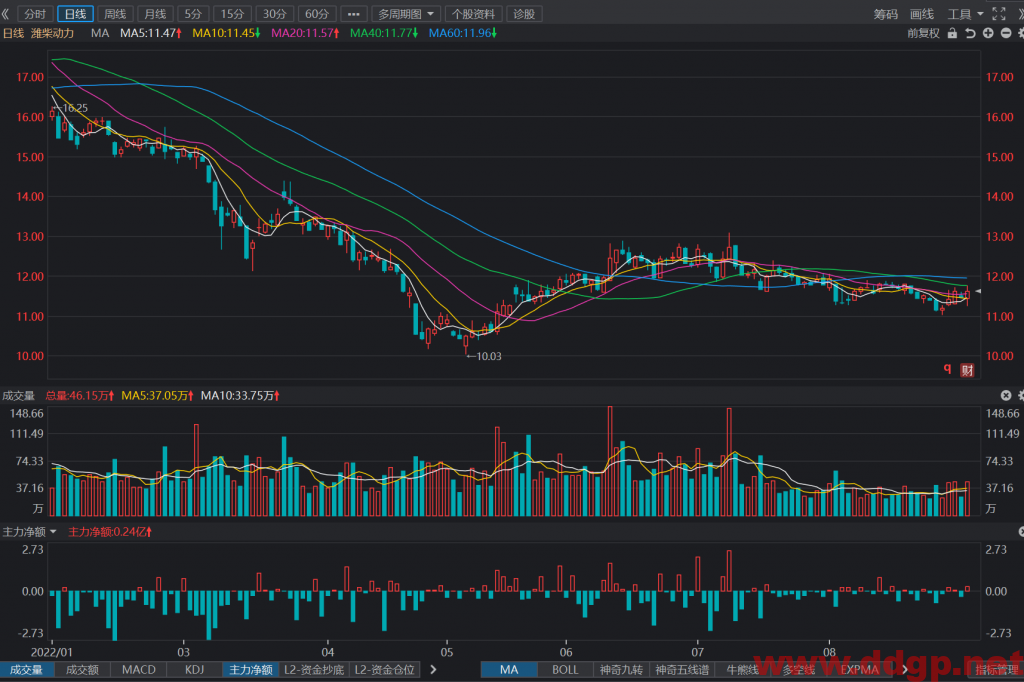Open main chart settings gear
The width and height of the screenshot is (1024, 682).
(1021, 33)
